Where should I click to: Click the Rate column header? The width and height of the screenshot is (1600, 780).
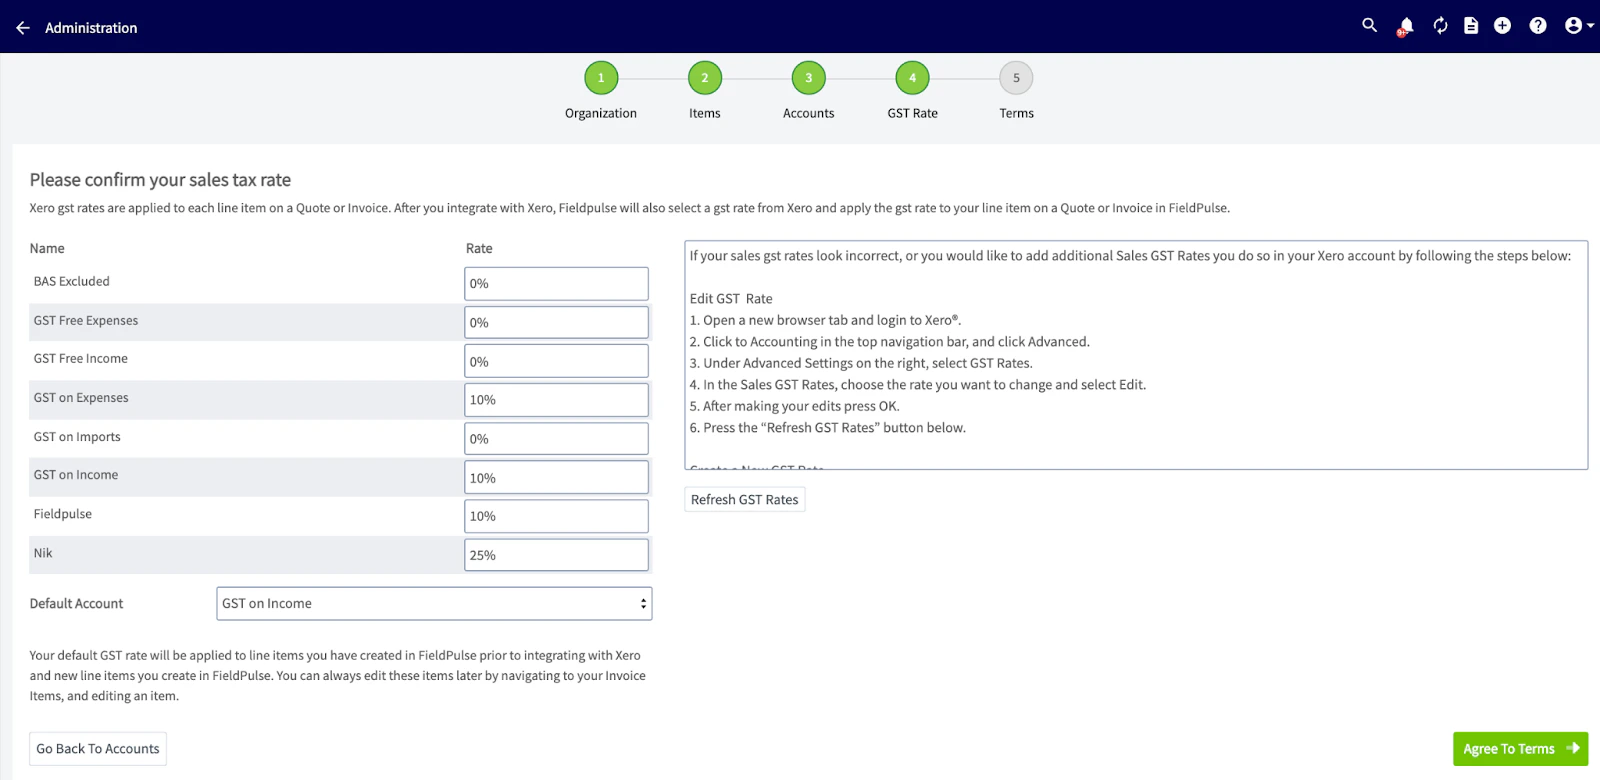[x=479, y=248]
